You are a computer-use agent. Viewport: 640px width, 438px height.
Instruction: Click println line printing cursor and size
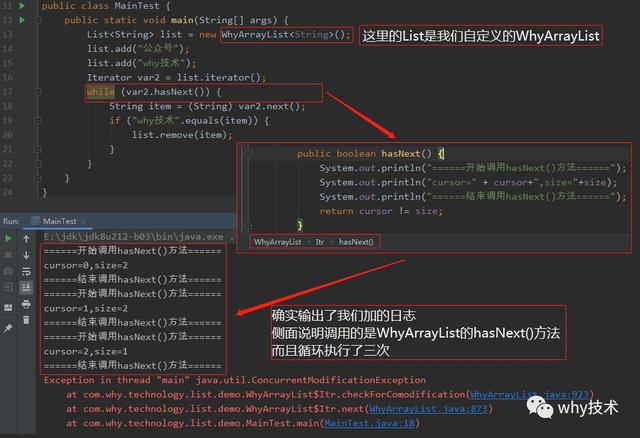coord(468,182)
